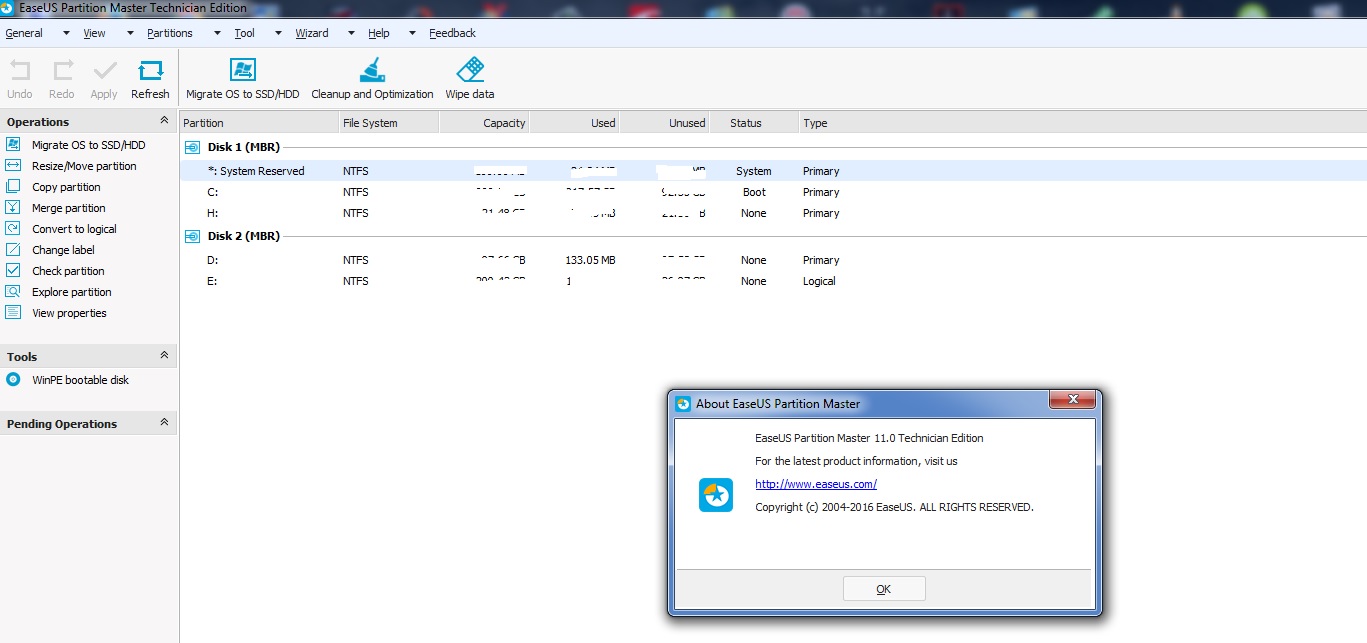Open the Feedback menu item
The image size is (1367, 643).
tap(452, 33)
